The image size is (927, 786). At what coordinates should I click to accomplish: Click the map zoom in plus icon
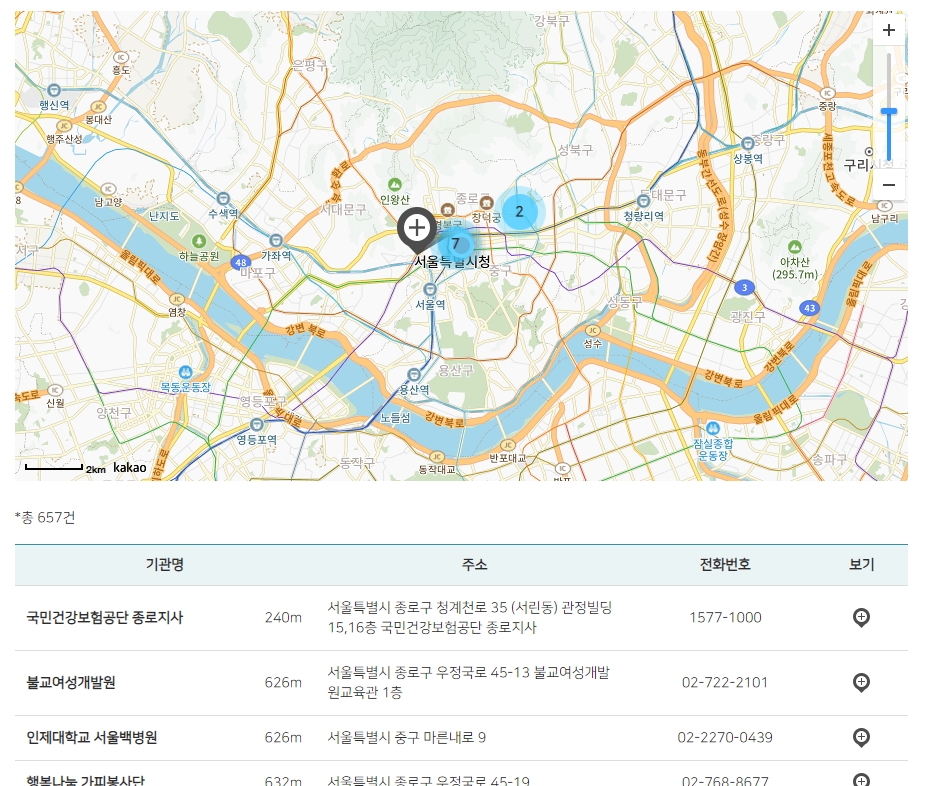888,30
